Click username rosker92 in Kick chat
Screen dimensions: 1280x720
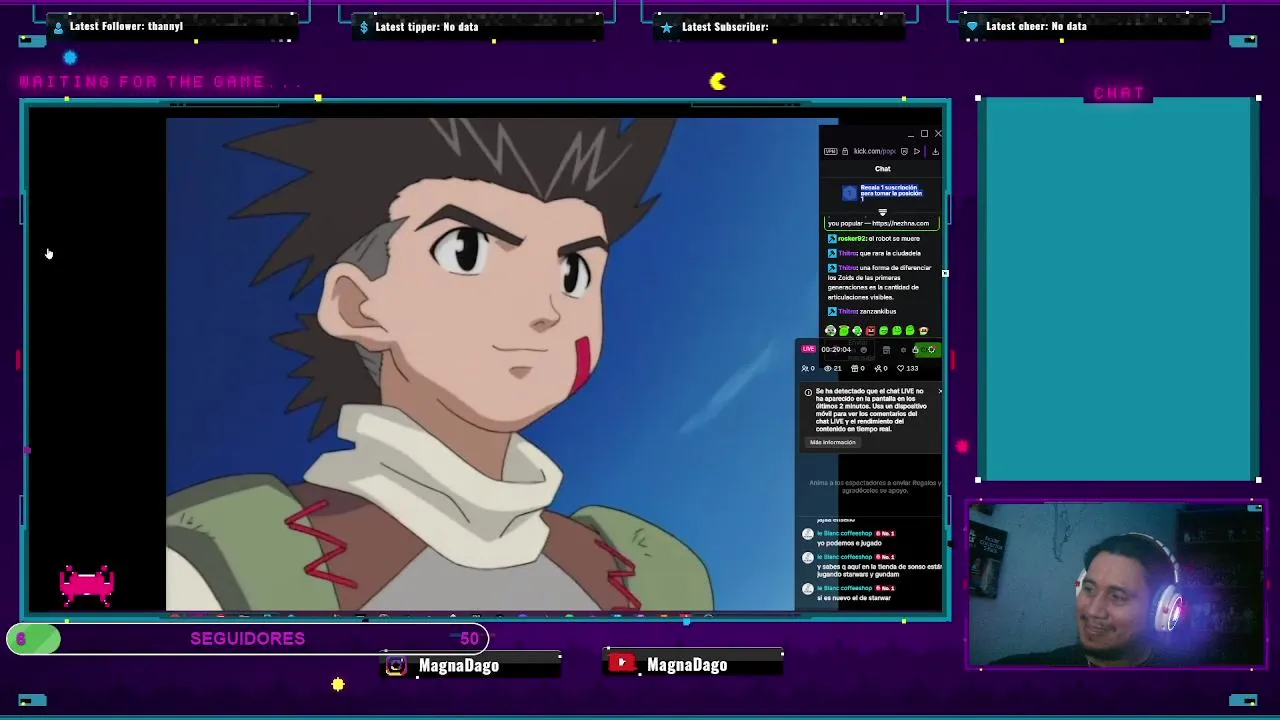tap(851, 238)
